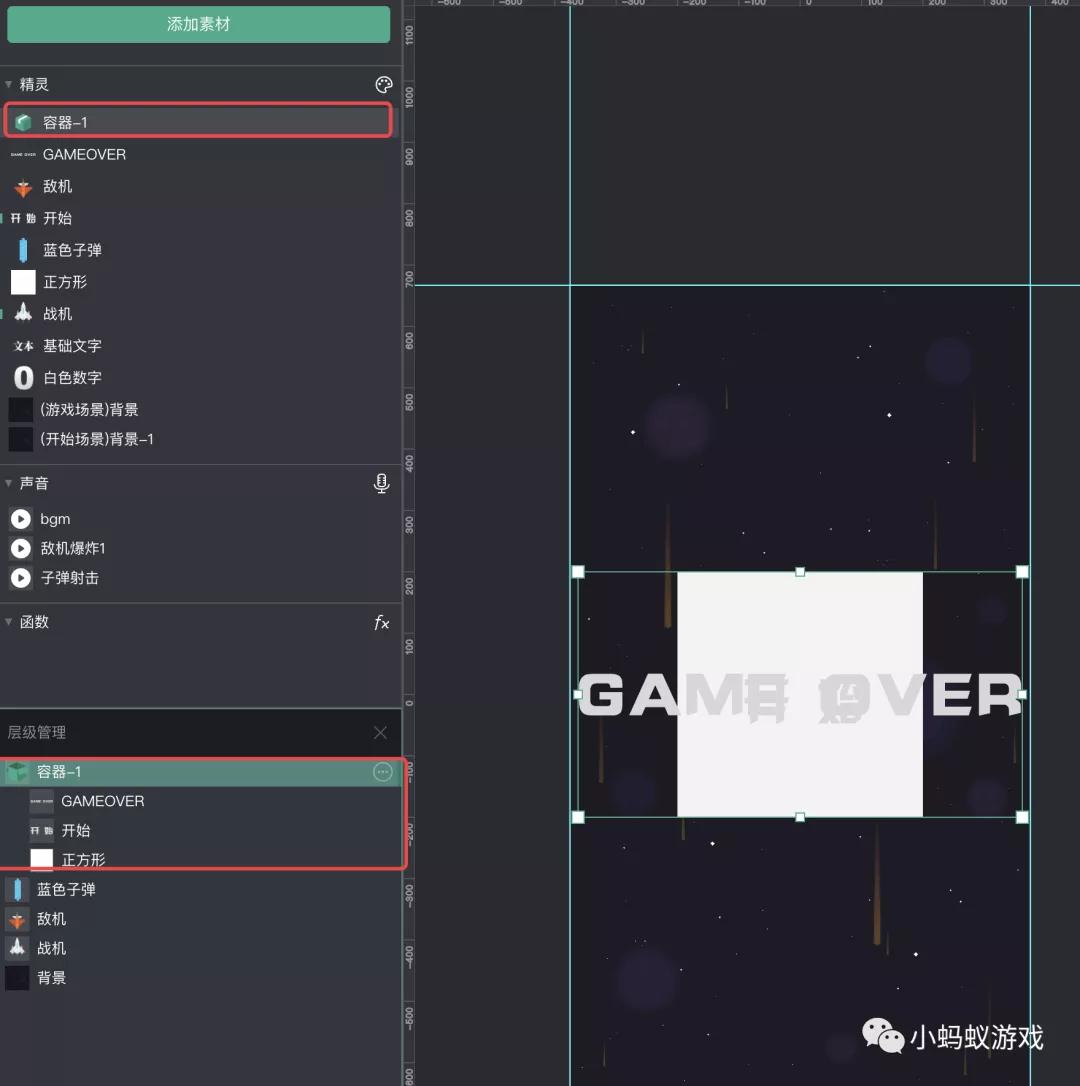Click the (游戏场景)背景 thumbnail

[x=22, y=409]
